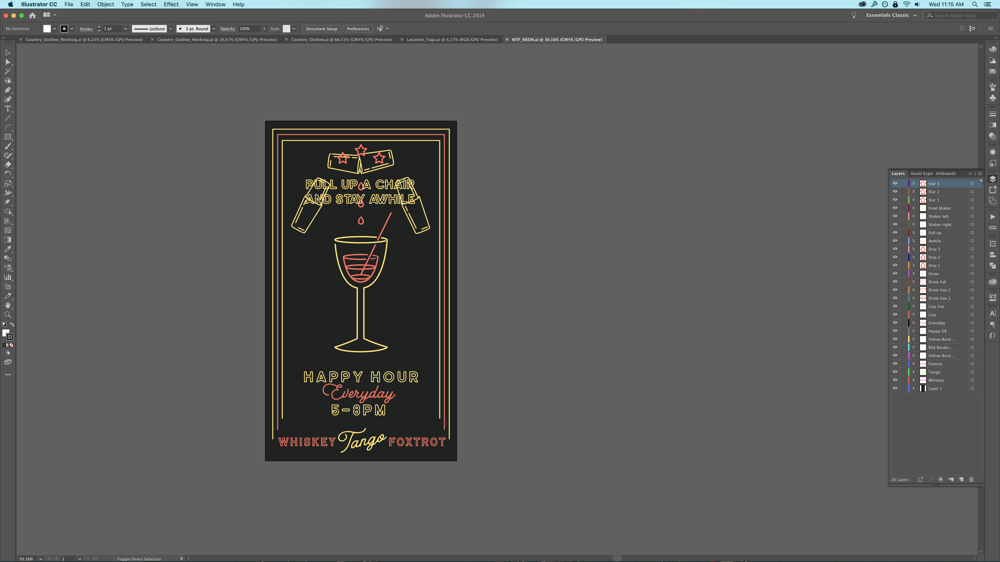Create new layer in Layers panel
The image size is (1000, 562).
[961, 480]
